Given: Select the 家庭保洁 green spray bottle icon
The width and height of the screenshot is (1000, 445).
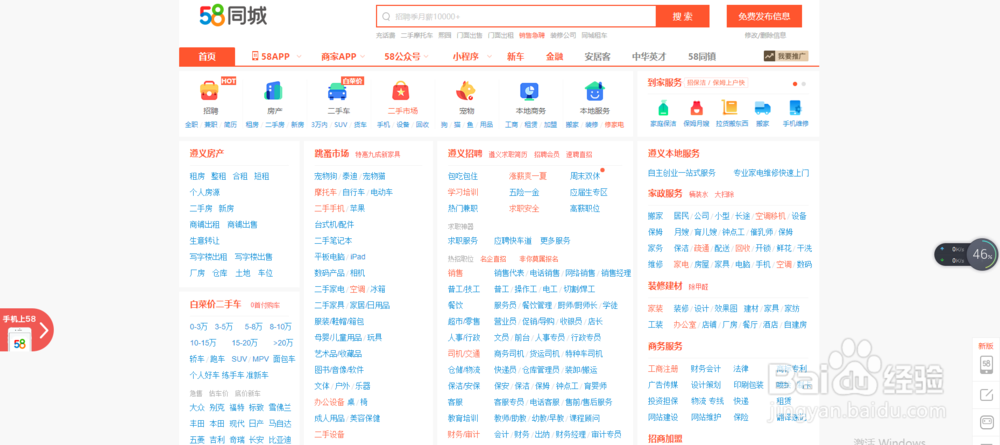Looking at the screenshot, I should 663,108.
